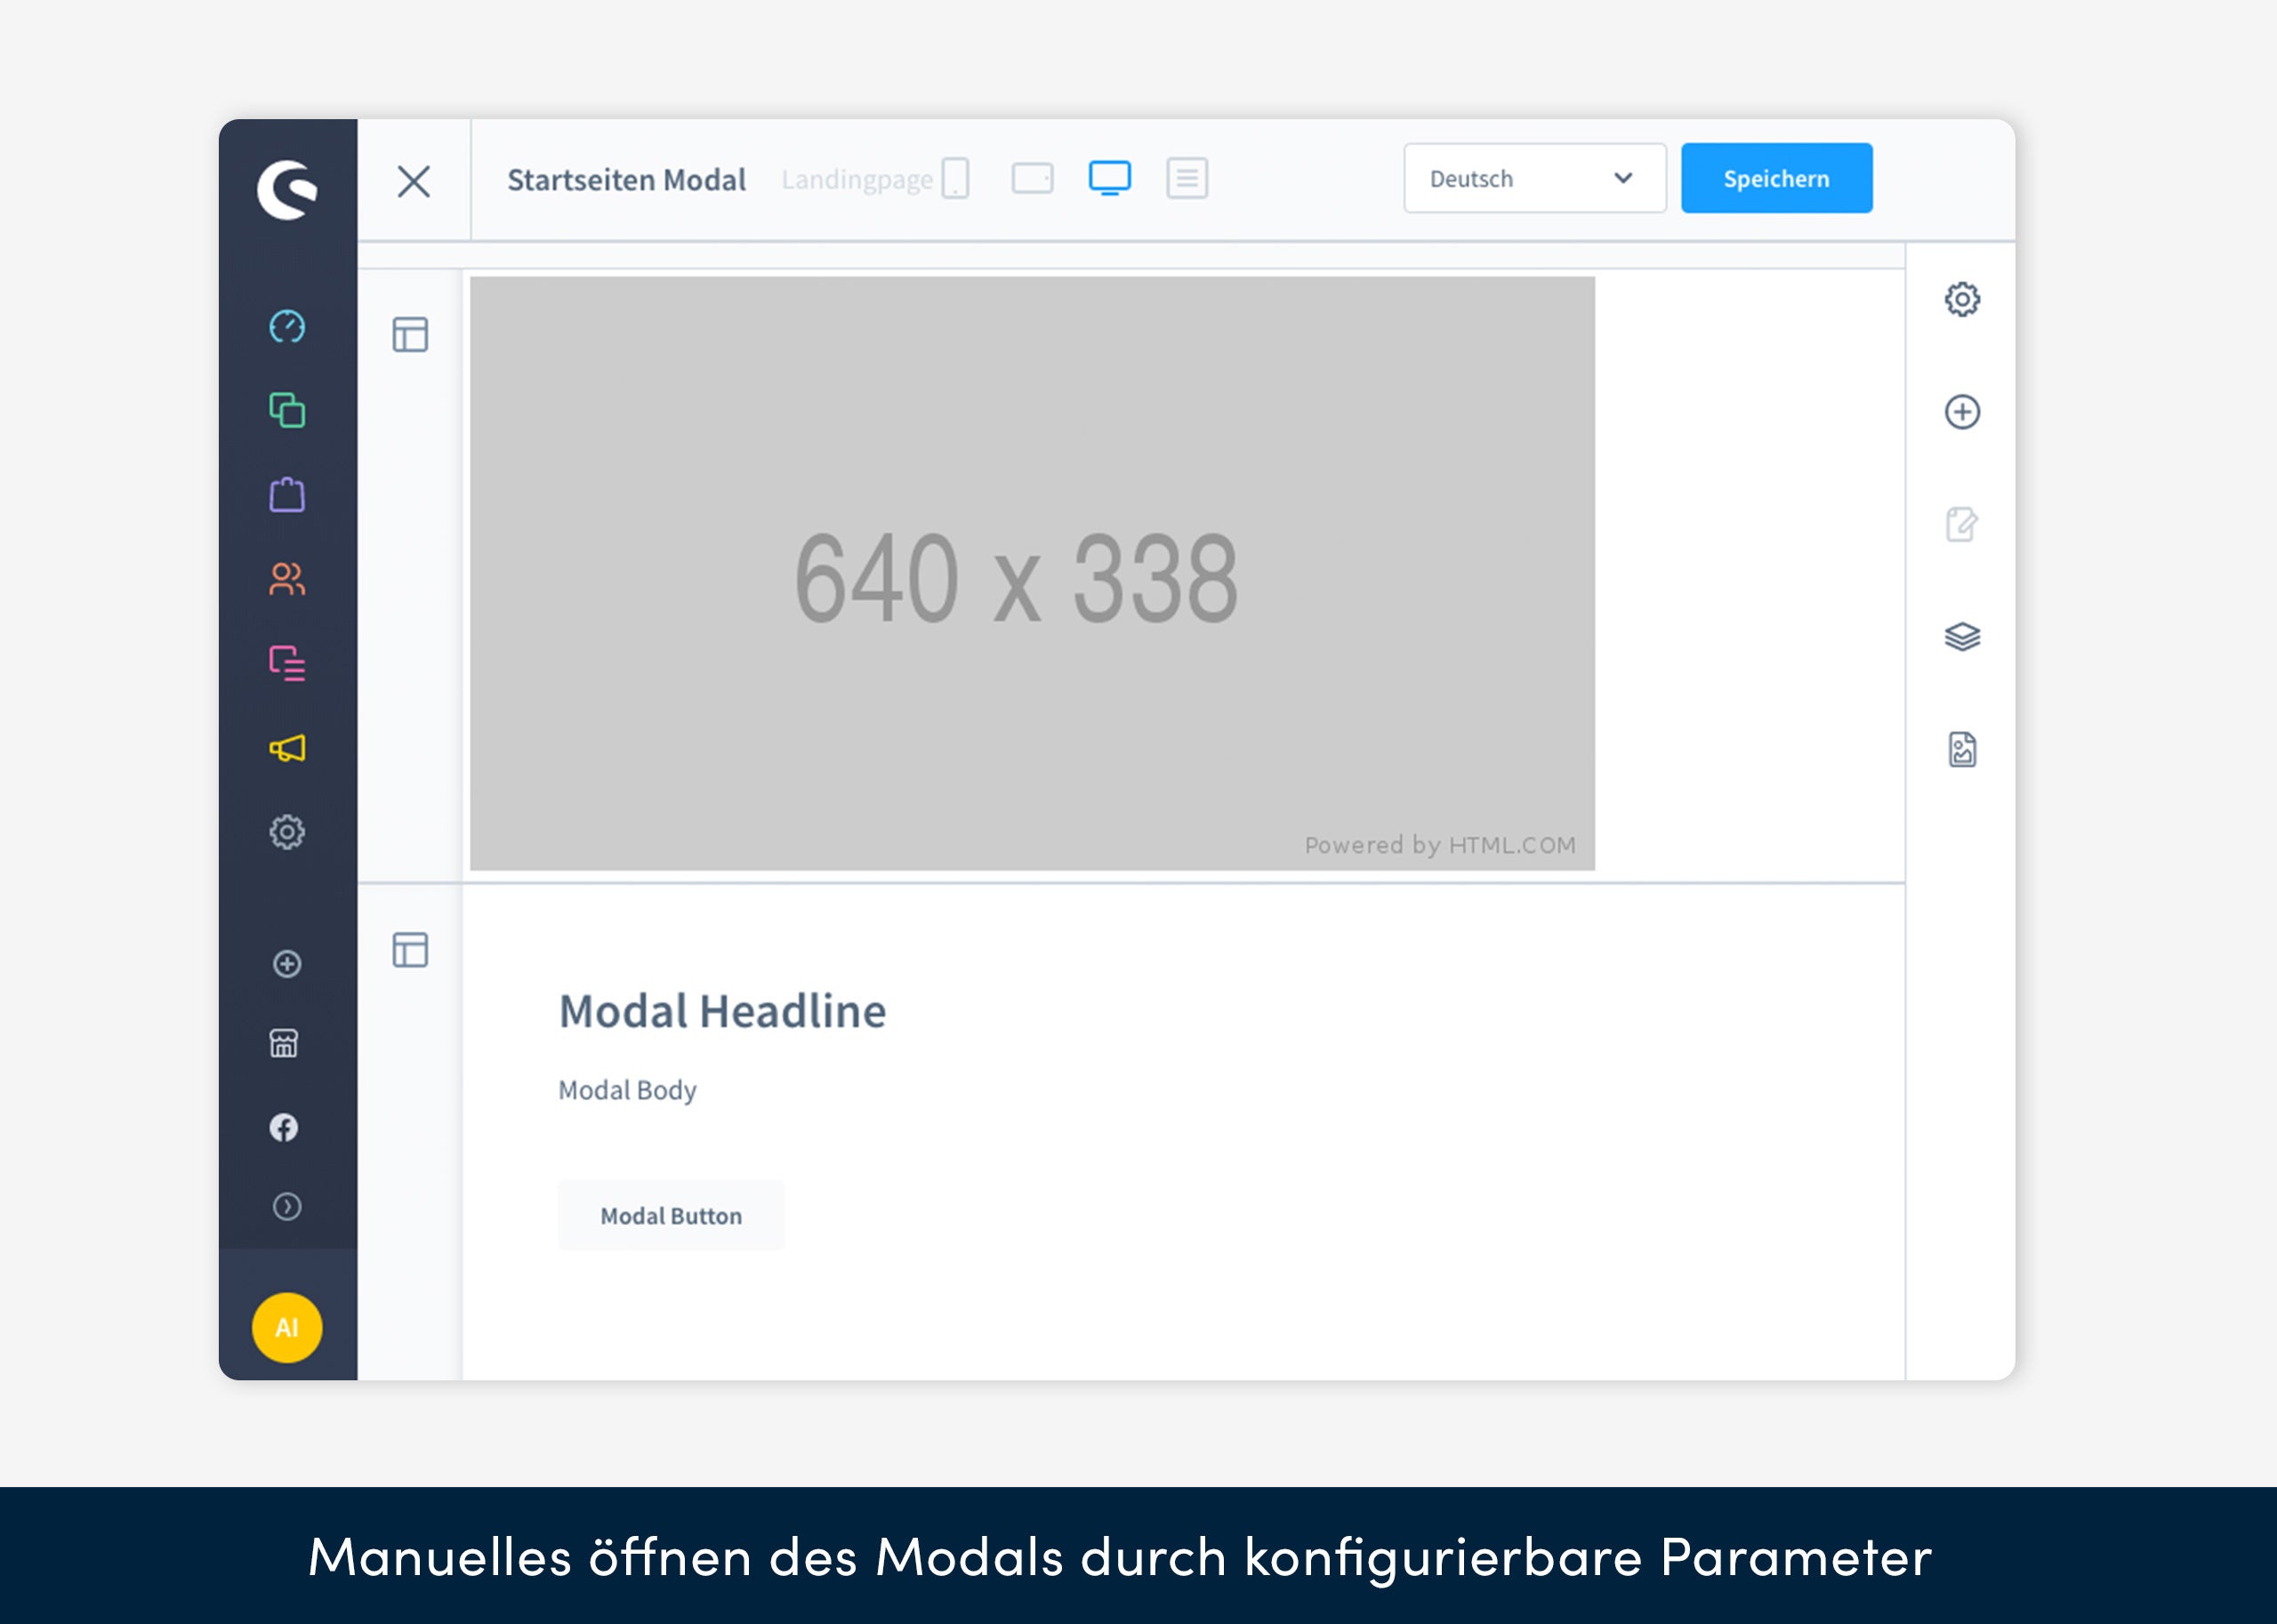Open the Facebook sales channel icon
The height and width of the screenshot is (1624, 2277).
284,1127
